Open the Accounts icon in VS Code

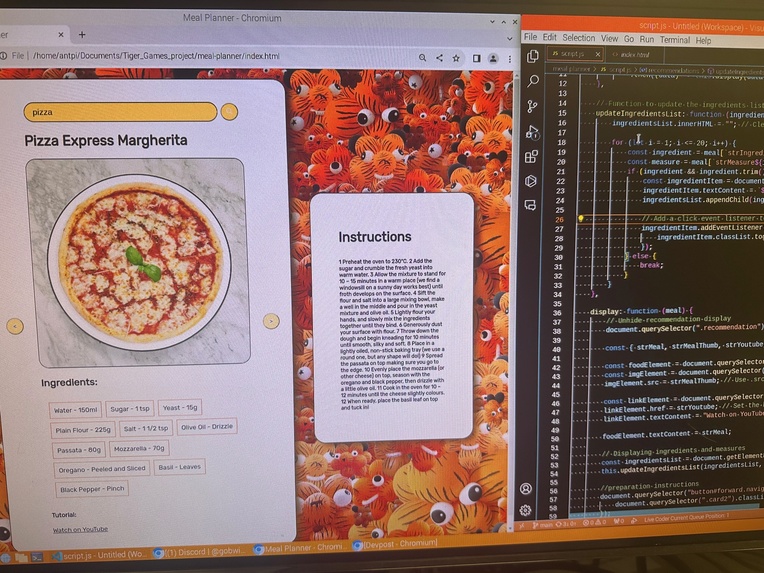click(526, 488)
